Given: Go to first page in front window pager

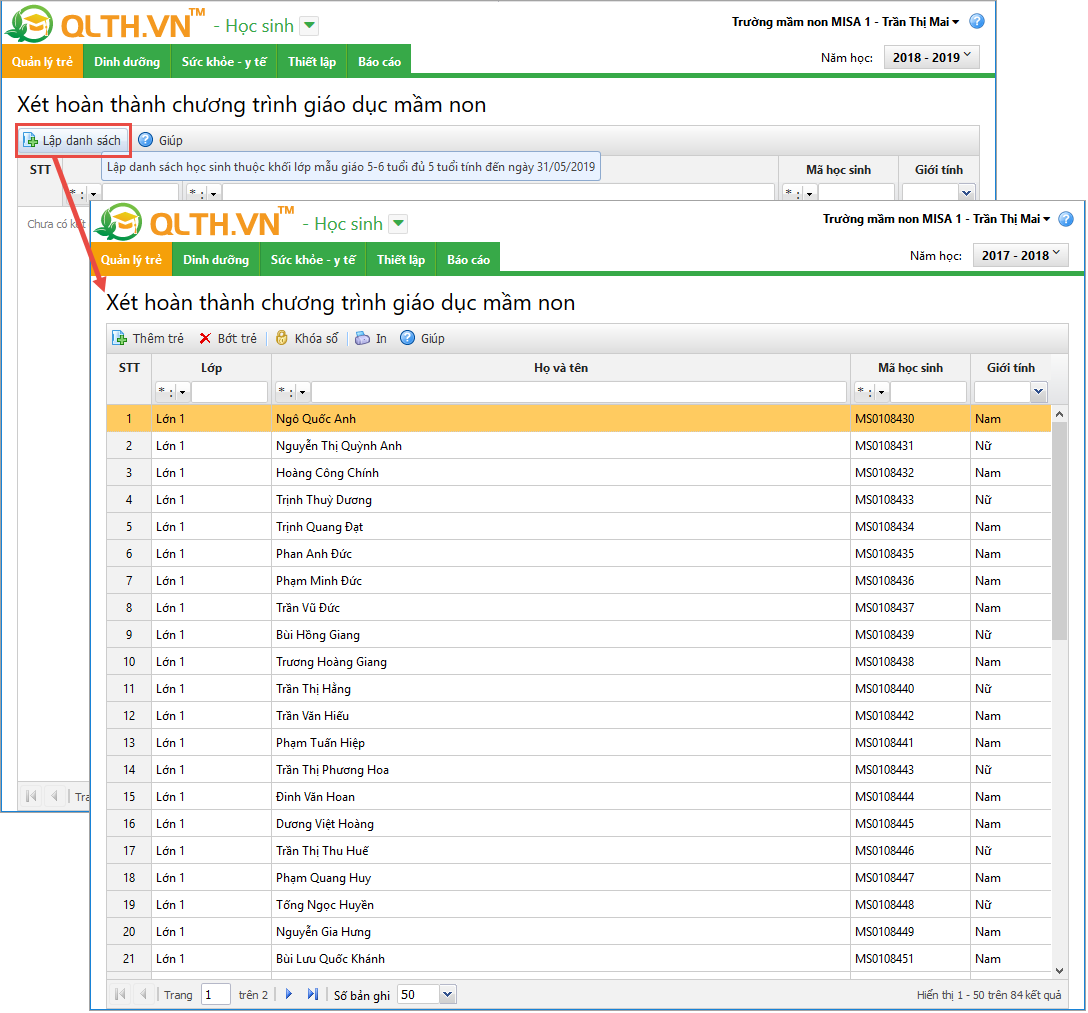Looking at the screenshot, I should pyautogui.click(x=119, y=995).
